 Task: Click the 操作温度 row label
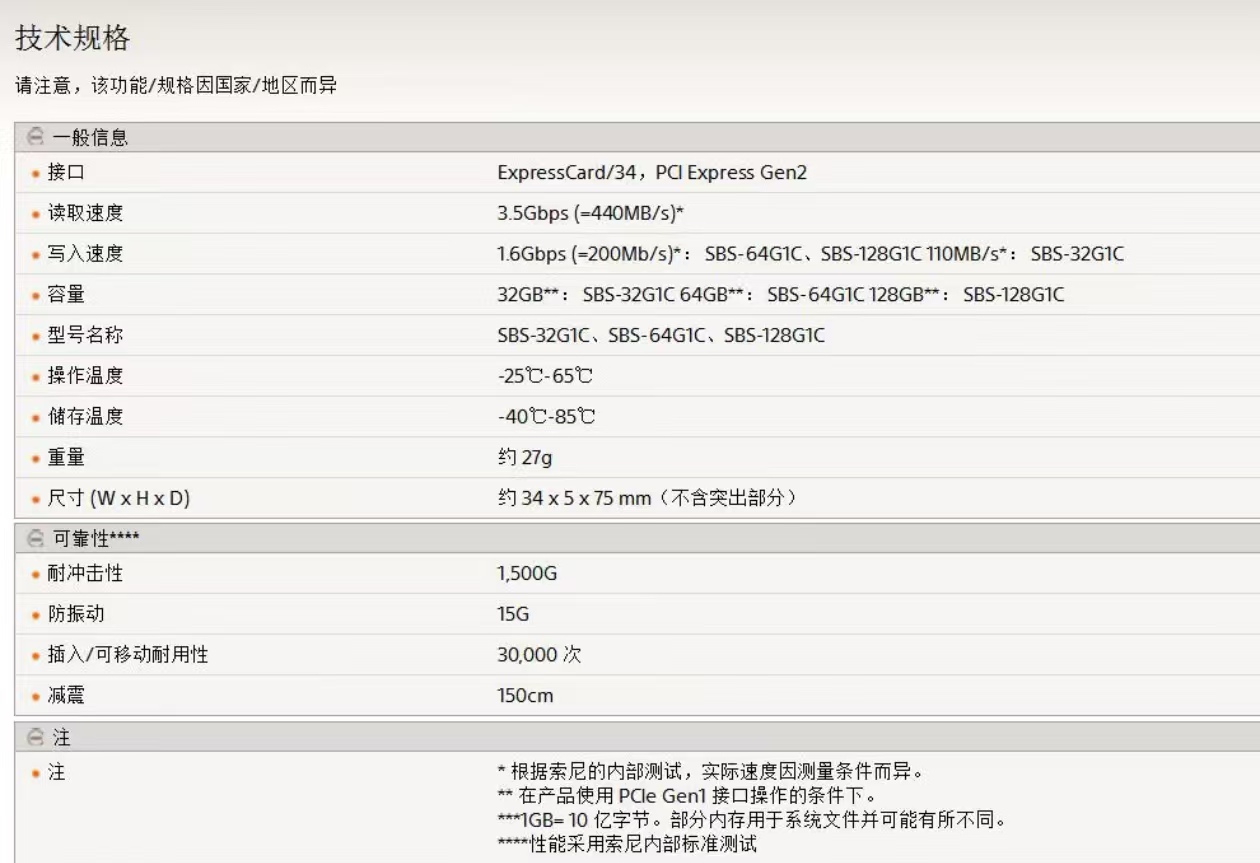click(x=85, y=377)
